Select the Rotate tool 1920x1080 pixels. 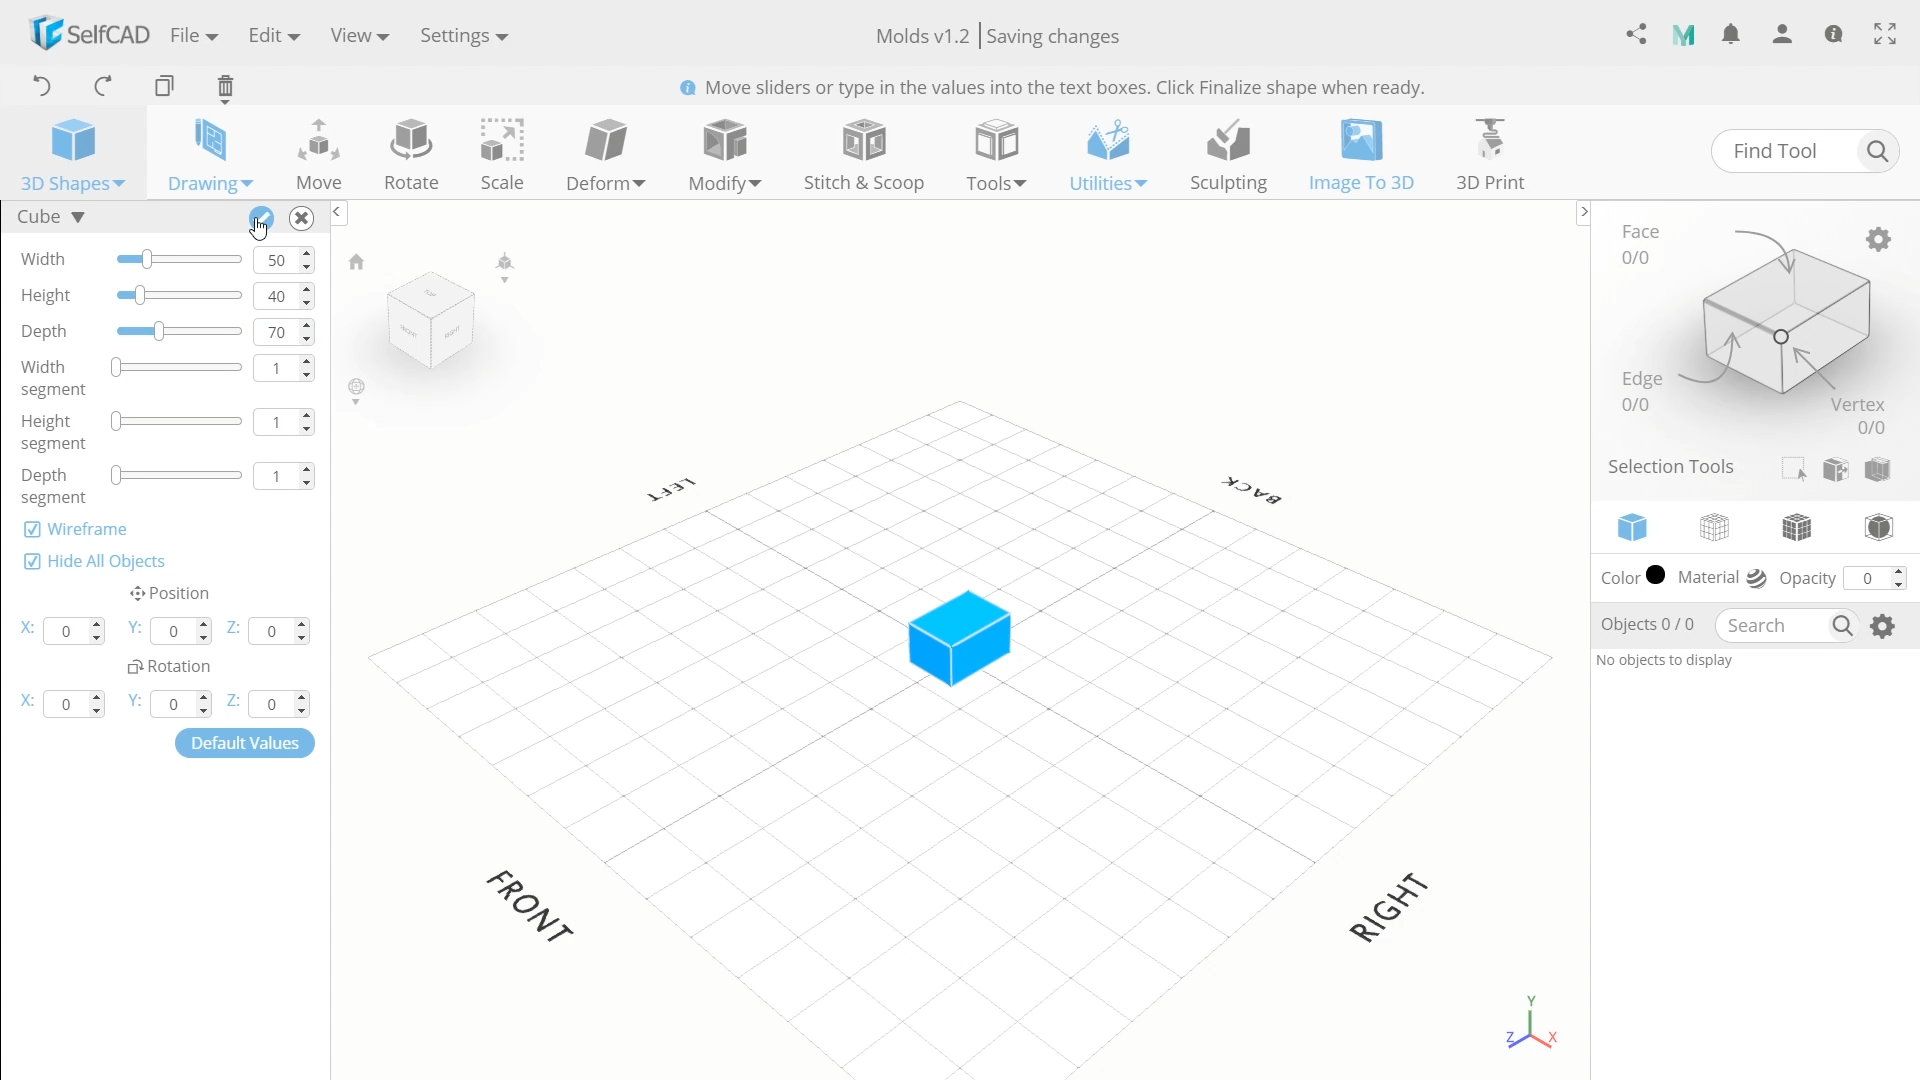click(411, 155)
